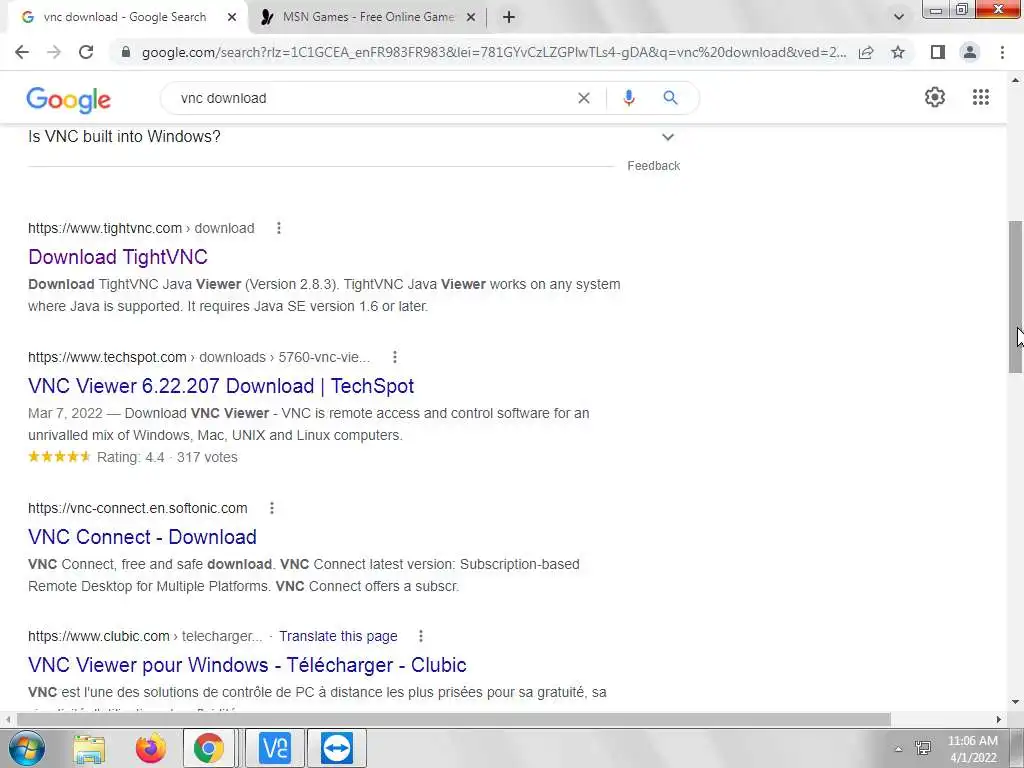
Task: Click the Feedback link
Action: point(653,166)
